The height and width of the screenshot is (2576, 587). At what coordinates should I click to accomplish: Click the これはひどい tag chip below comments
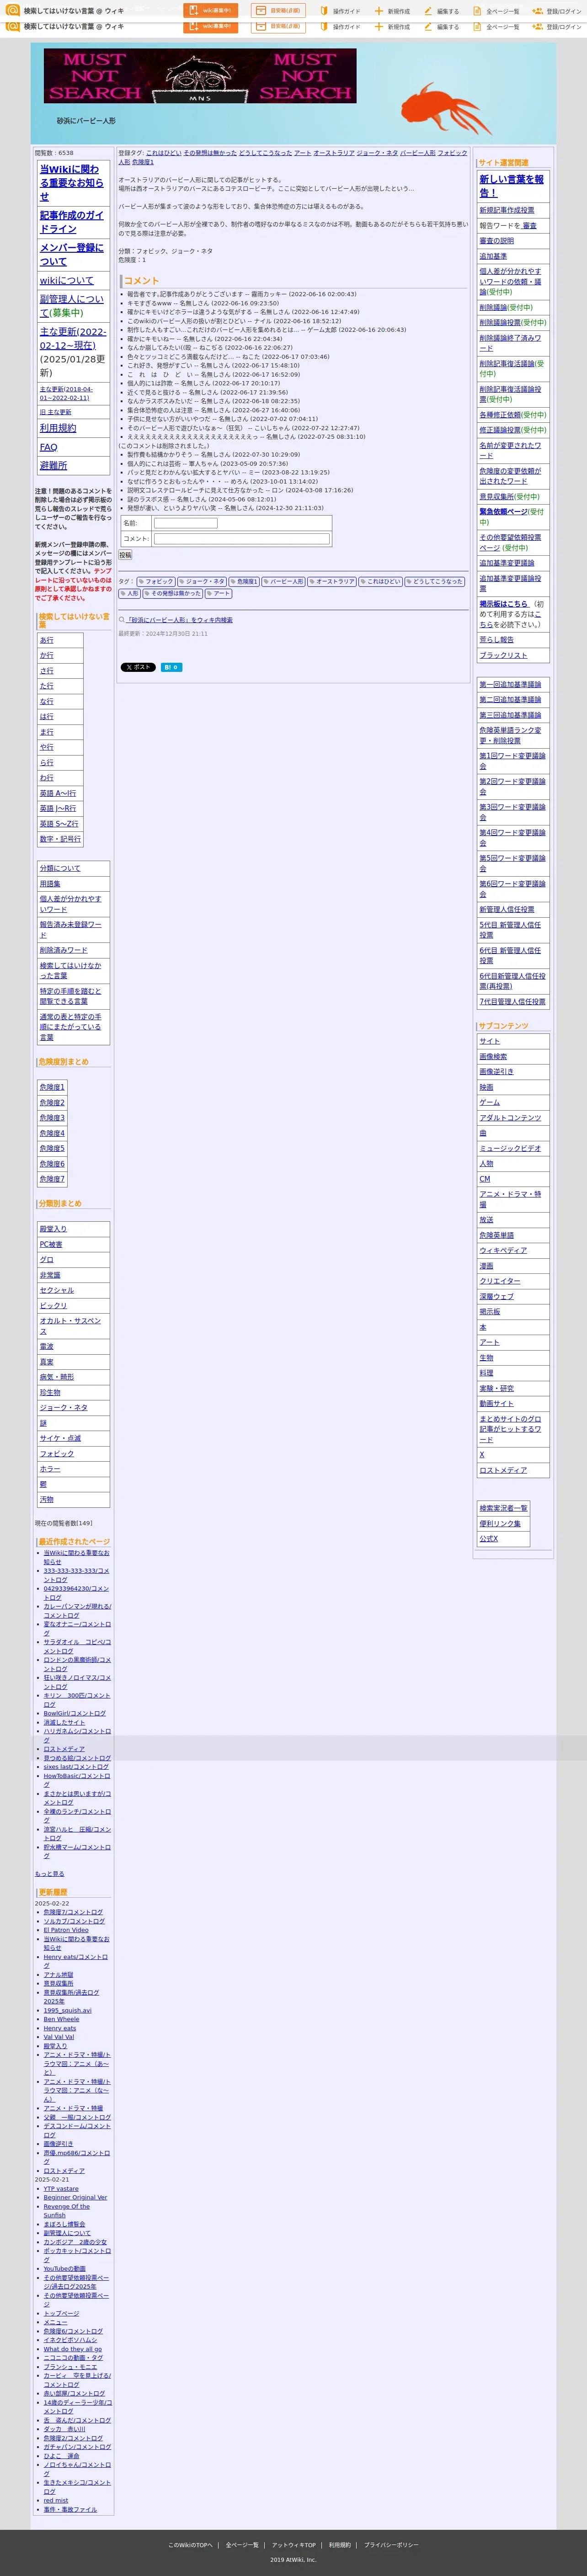tap(381, 581)
